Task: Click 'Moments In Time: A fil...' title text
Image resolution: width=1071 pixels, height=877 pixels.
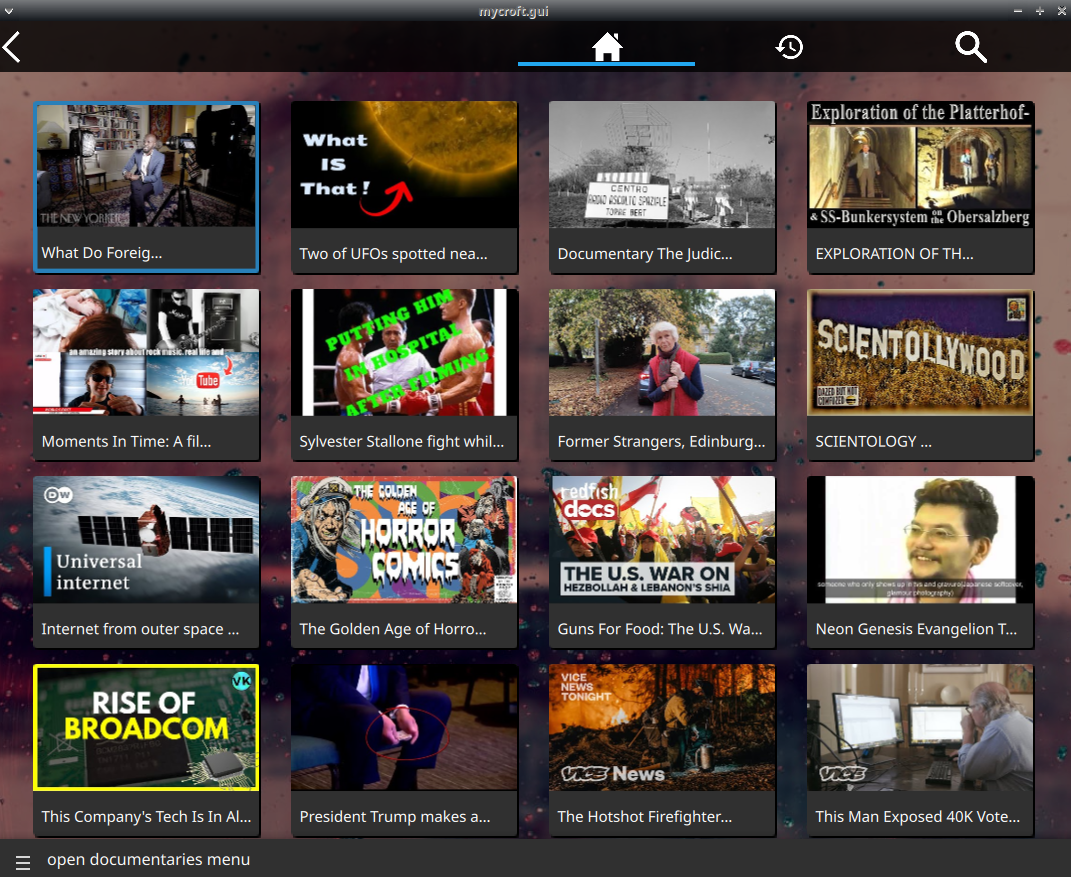Action: [x=126, y=442]
